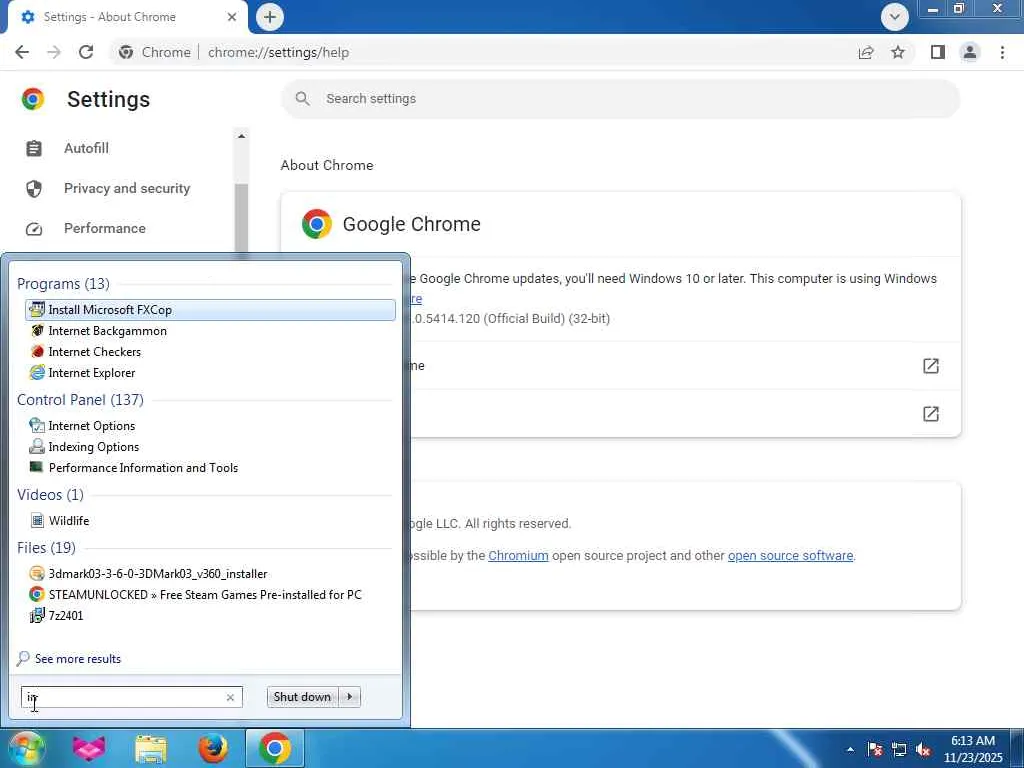Launch Internet Backgammon
Screen dimensions: 1024x768
[x=210, y=331]
